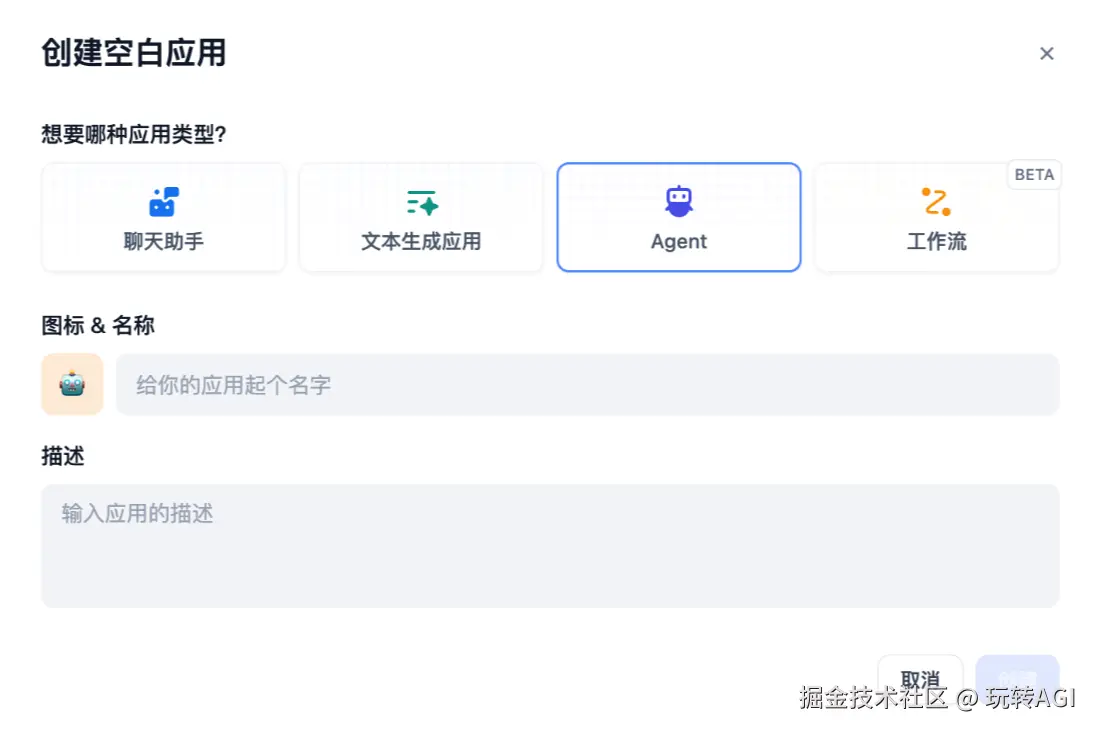1098x733 pixels.
Task: Focus the app name input field
Action: point(587,384)
